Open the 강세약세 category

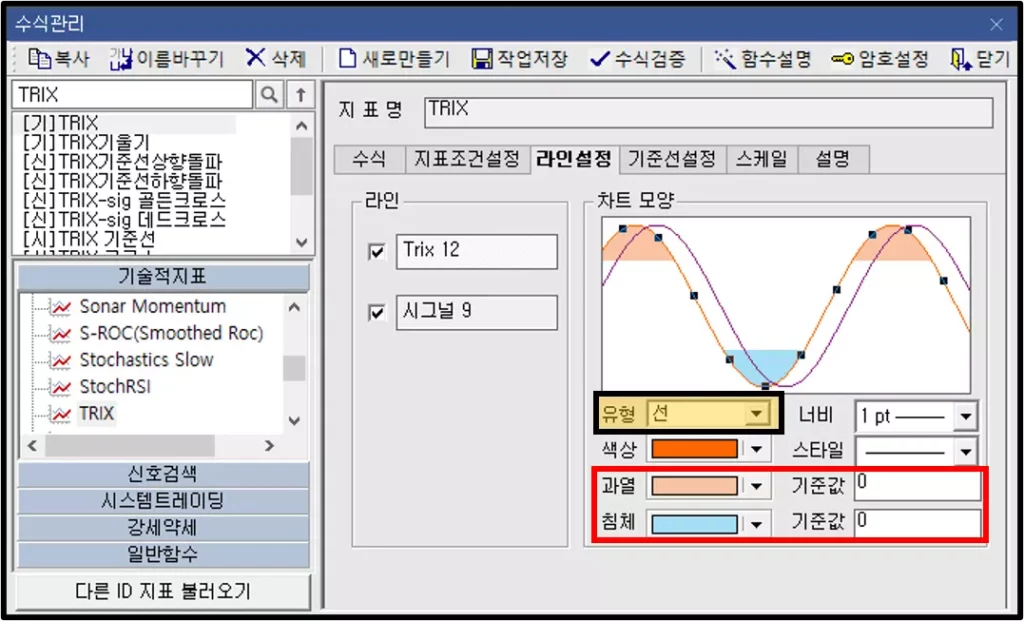pyautogui.click(x=163, y=528)
